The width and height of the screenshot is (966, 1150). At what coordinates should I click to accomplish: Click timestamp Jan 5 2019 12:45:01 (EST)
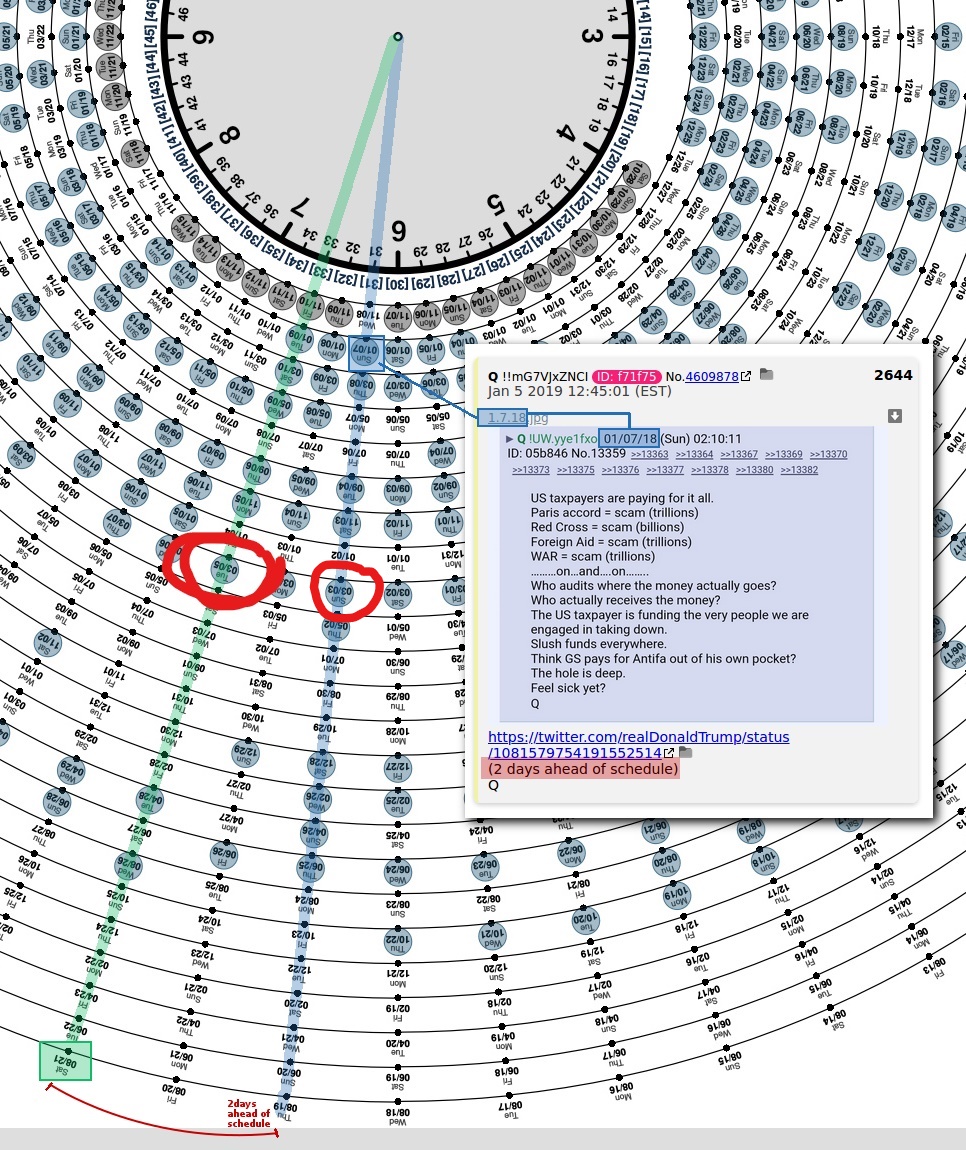coord(579,391)
